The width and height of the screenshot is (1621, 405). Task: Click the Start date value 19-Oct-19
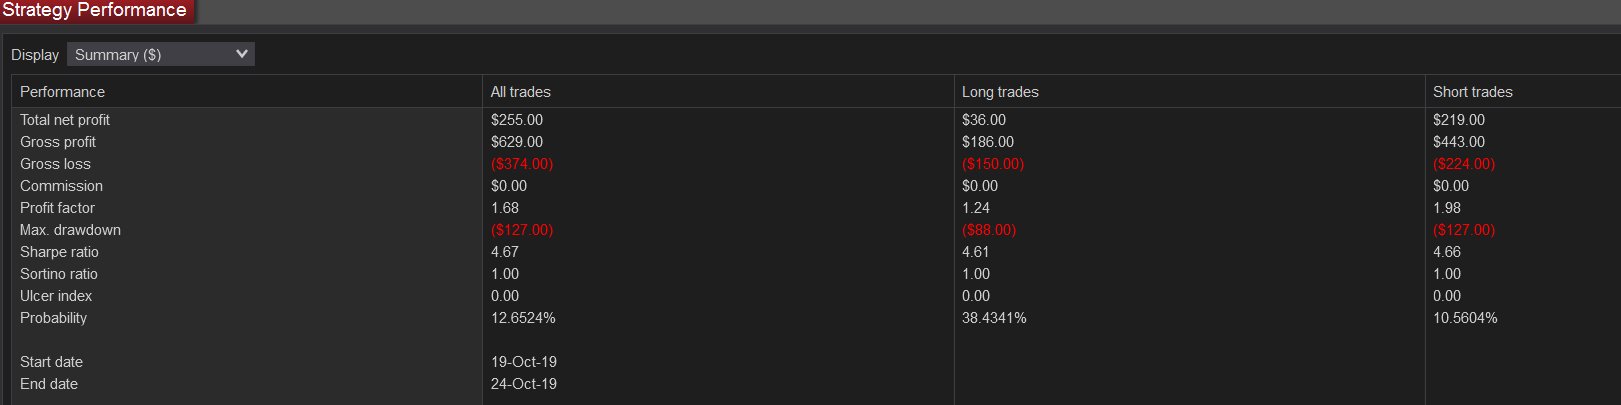click(524, 362)
